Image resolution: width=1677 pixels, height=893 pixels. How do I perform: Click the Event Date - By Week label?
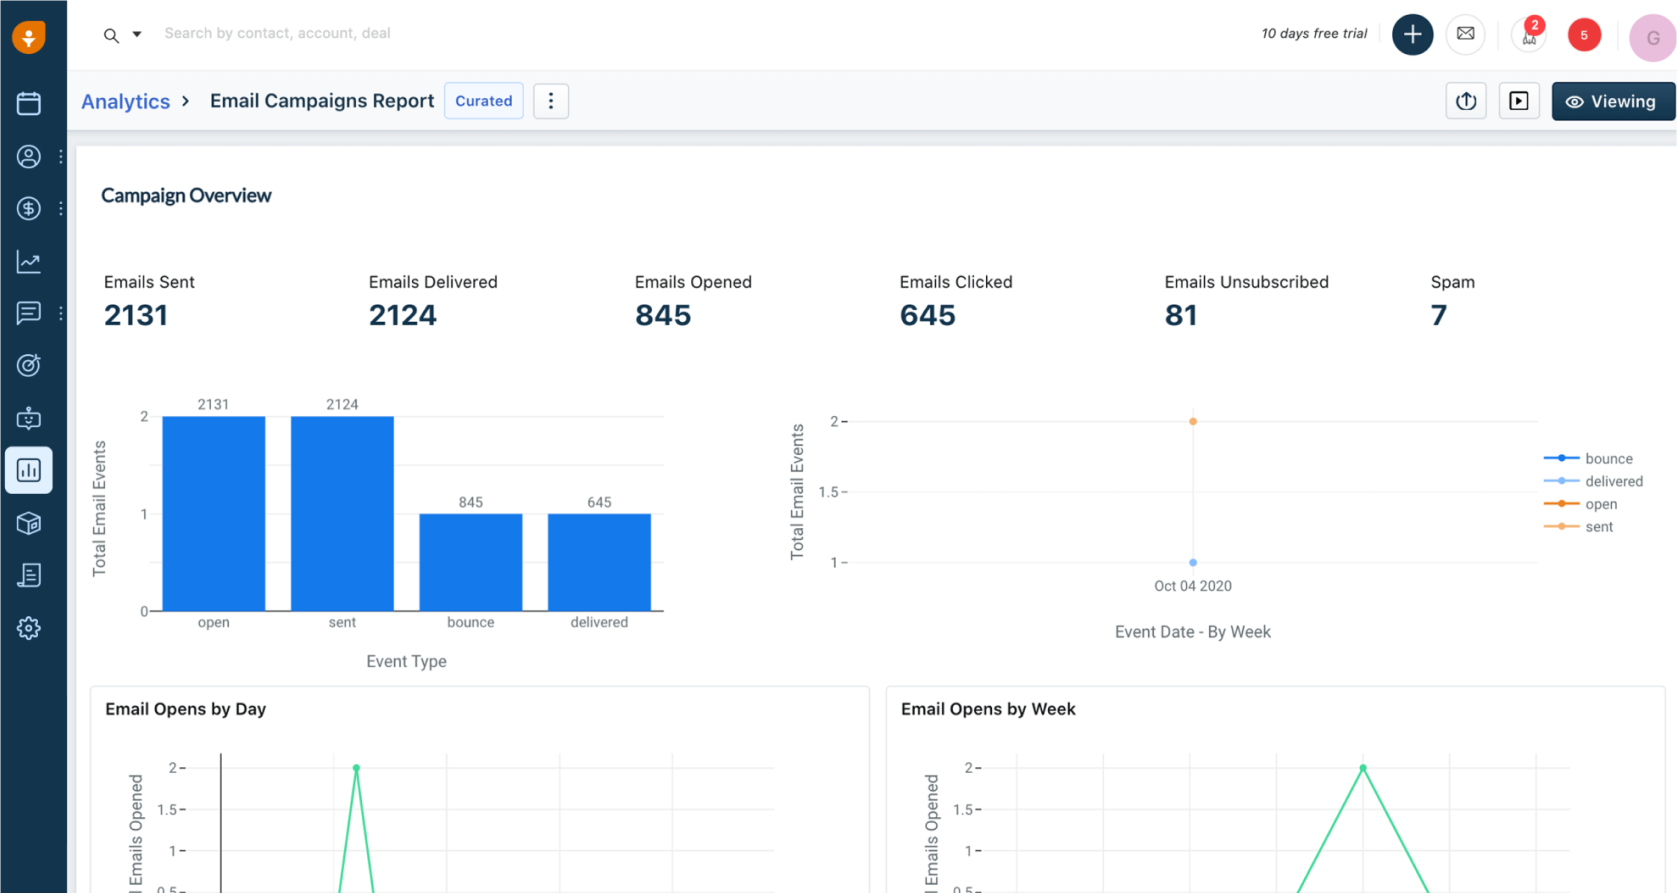coord(1193,632)
